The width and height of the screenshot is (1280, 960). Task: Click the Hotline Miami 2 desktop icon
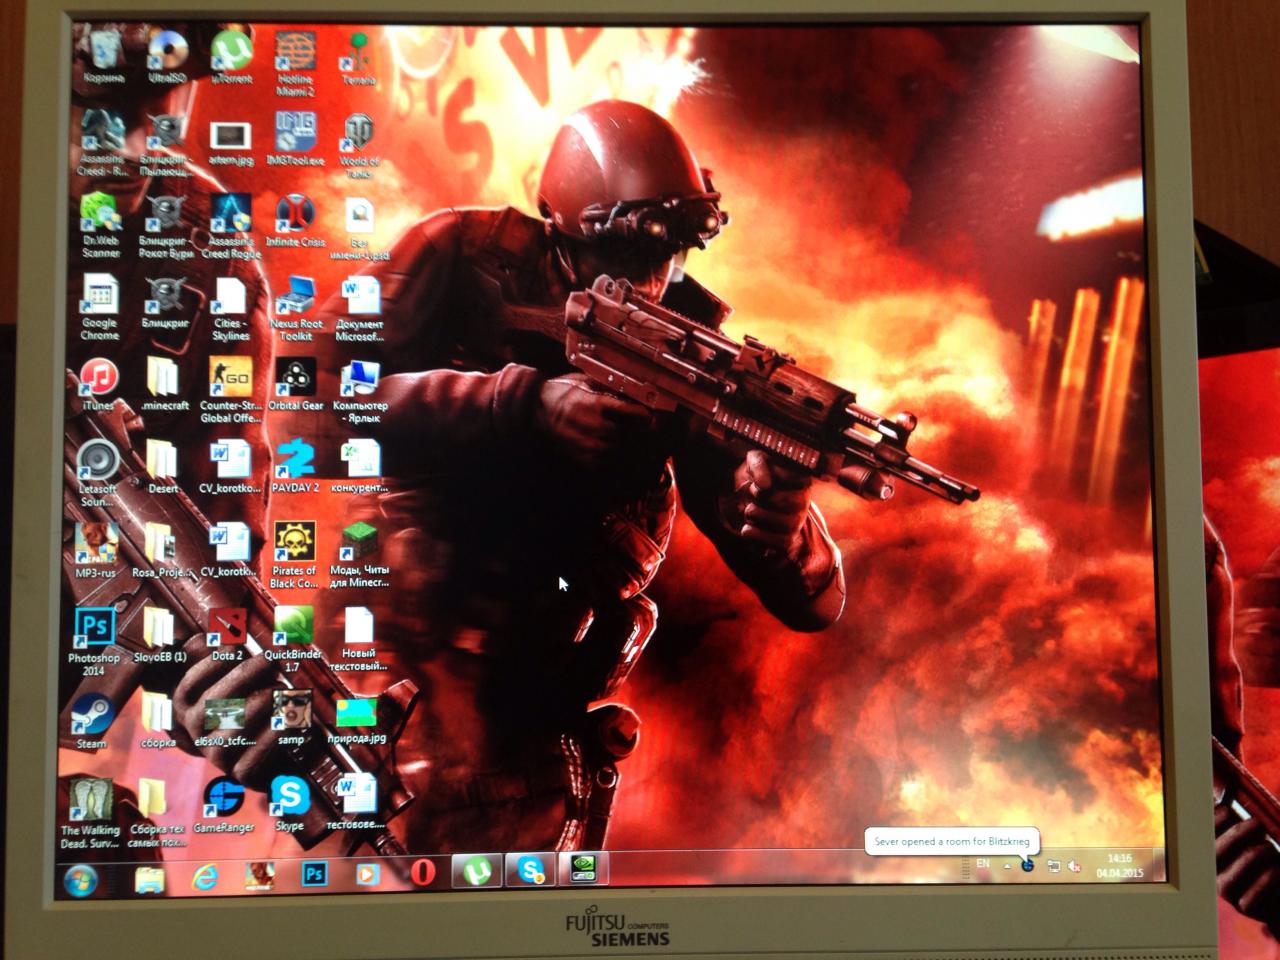point(295,52)
